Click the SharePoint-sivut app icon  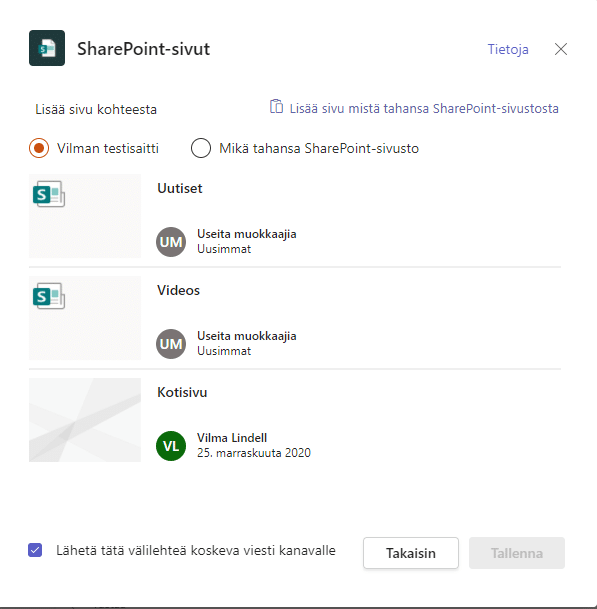point(47,48)
